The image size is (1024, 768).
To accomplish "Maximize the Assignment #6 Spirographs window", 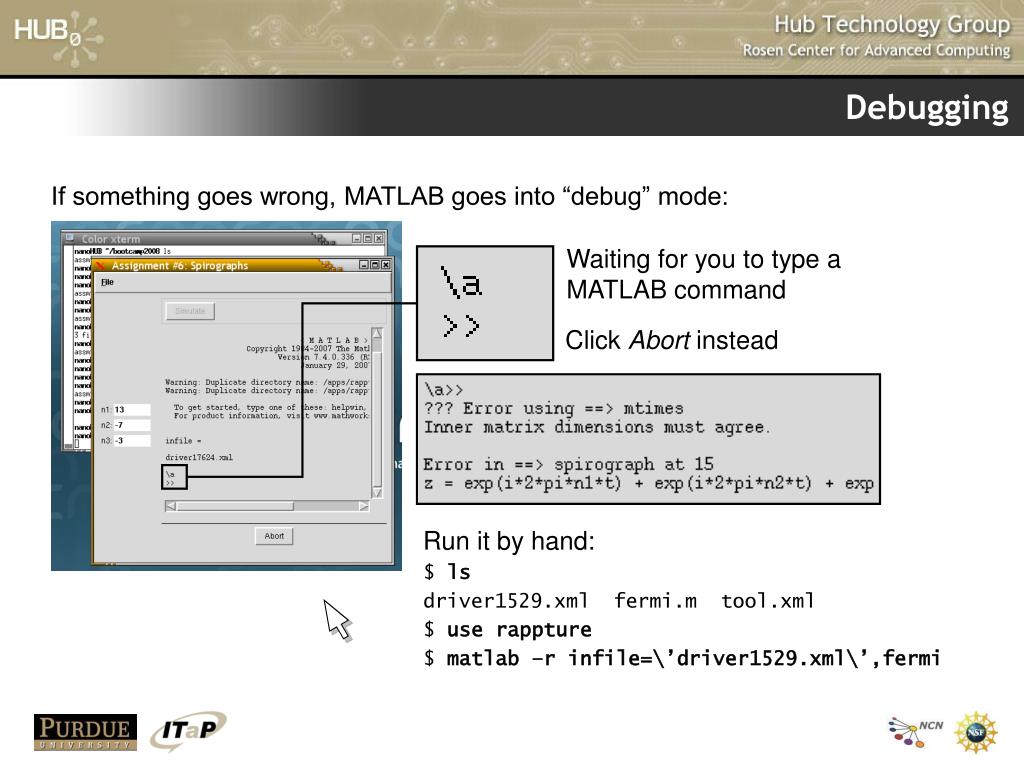I will [375, 264].
